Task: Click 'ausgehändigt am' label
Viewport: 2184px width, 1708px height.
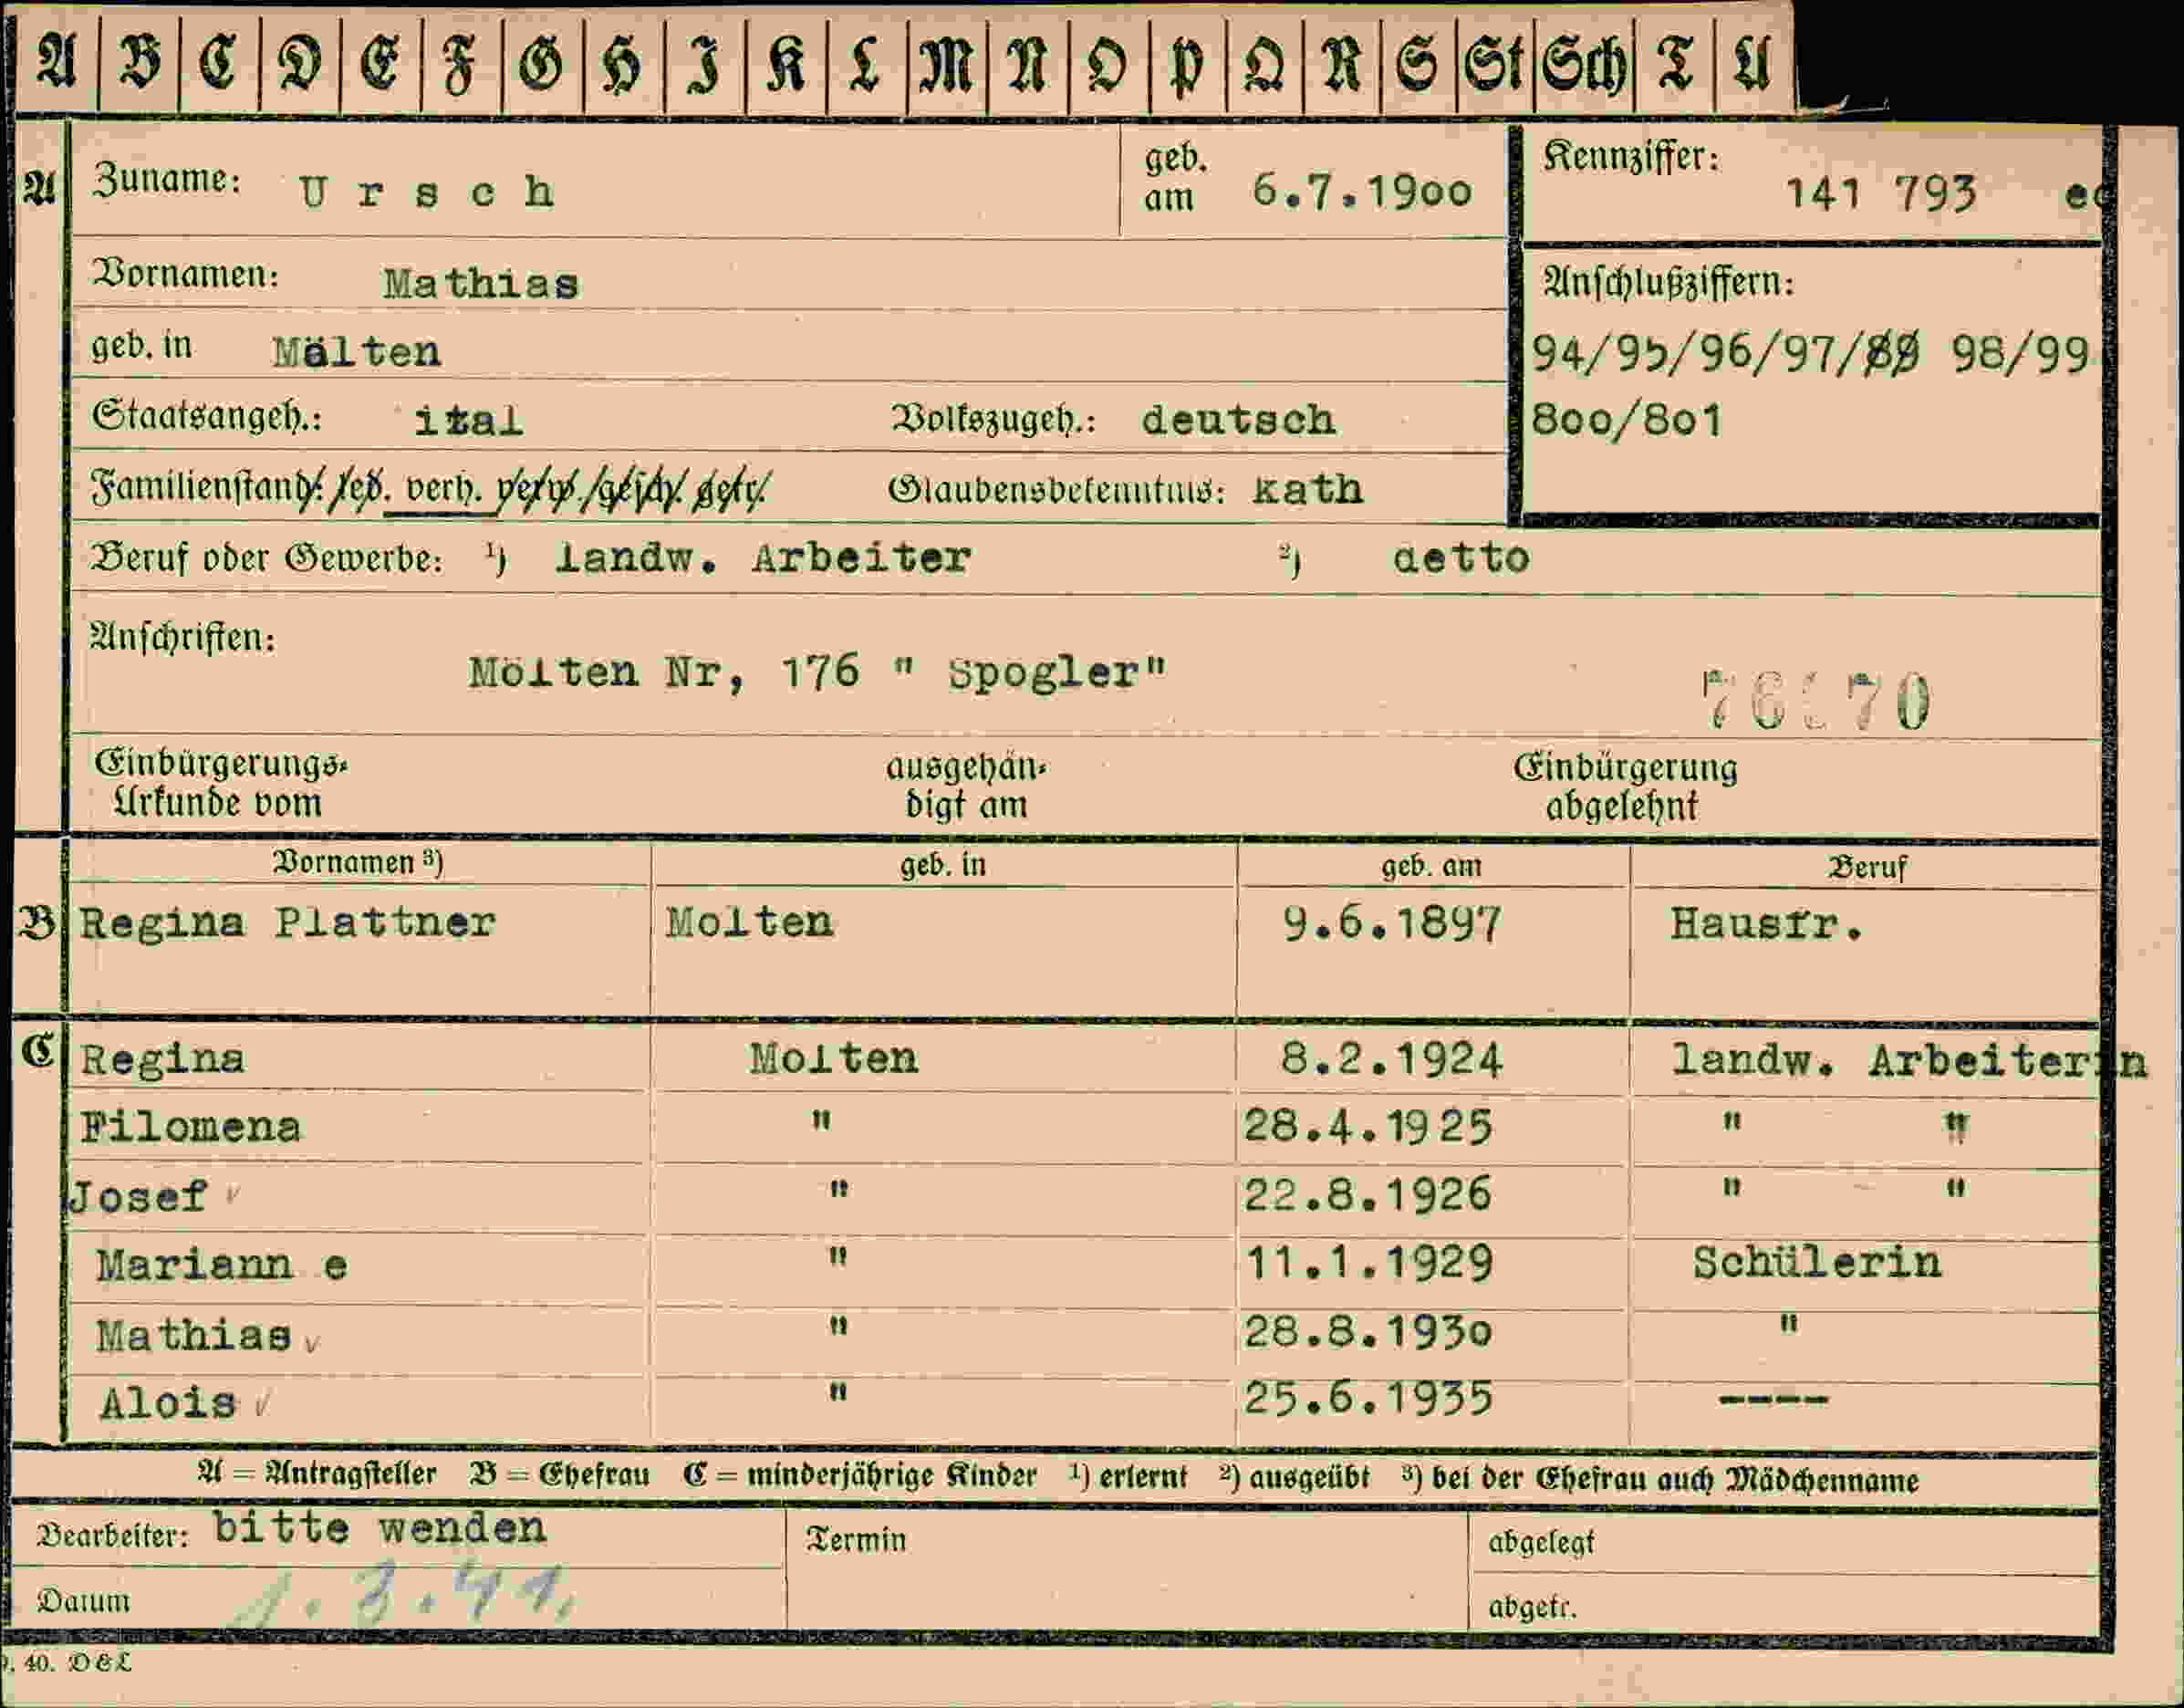Action: [x=966, y=786]
